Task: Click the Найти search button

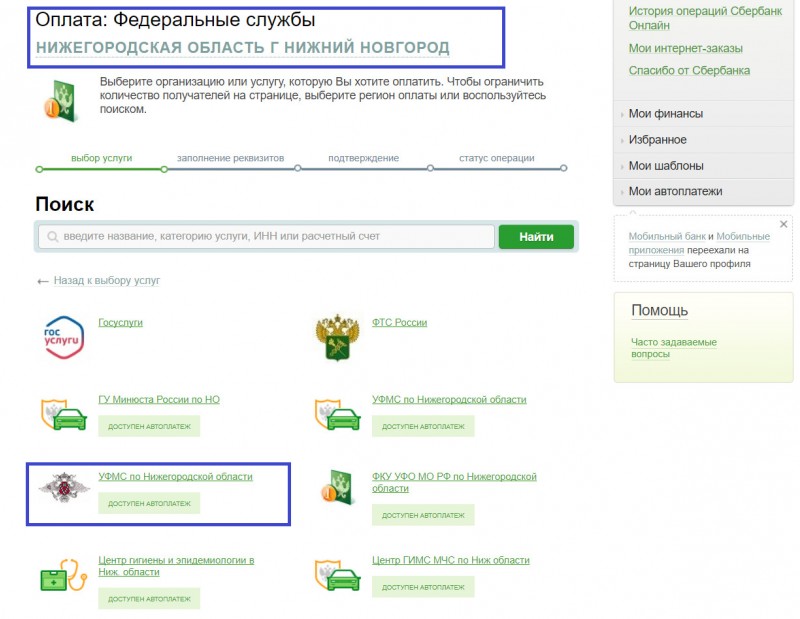Action: click(536, 237)
